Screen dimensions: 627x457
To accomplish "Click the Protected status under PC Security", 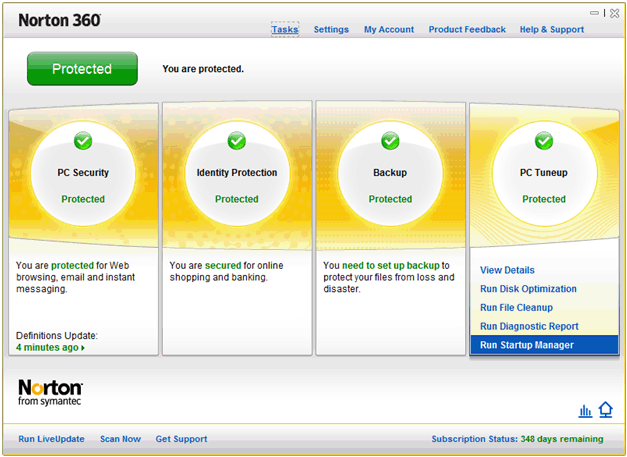I will [83, 199].
